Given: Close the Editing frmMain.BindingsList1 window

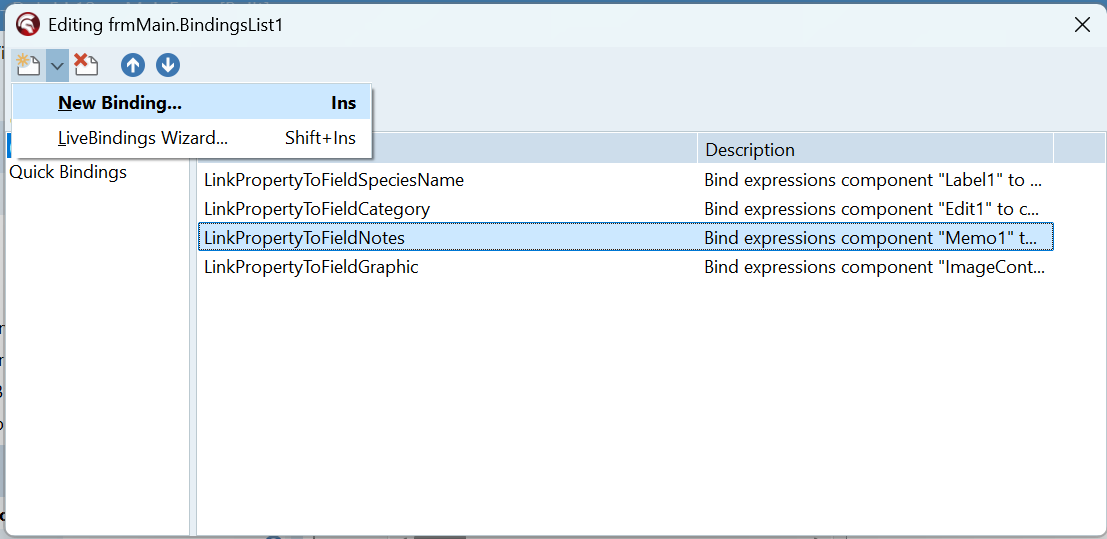Looking at the screenshot, I should [1082, 25].
